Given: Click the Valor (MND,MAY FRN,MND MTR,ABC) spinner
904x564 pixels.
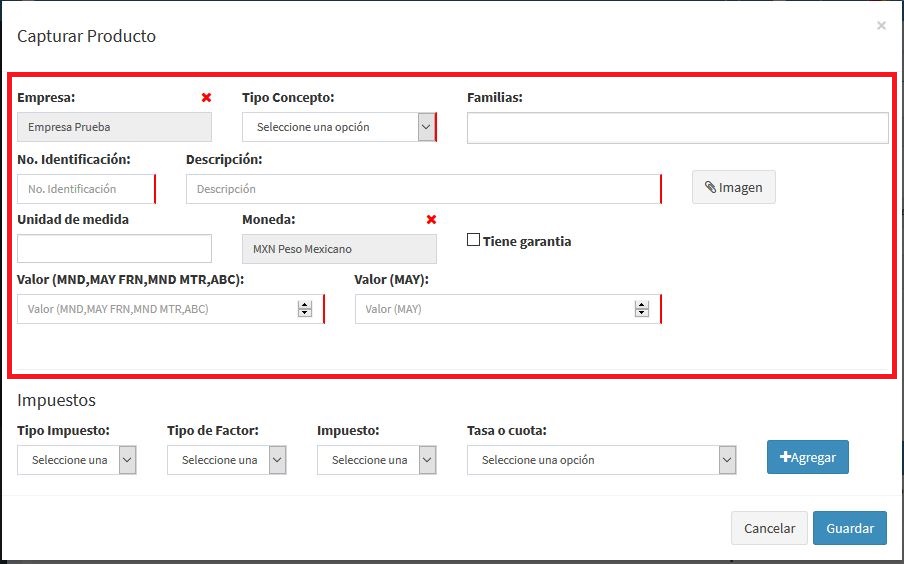Looking at the screenshot, I should (304, 309).
